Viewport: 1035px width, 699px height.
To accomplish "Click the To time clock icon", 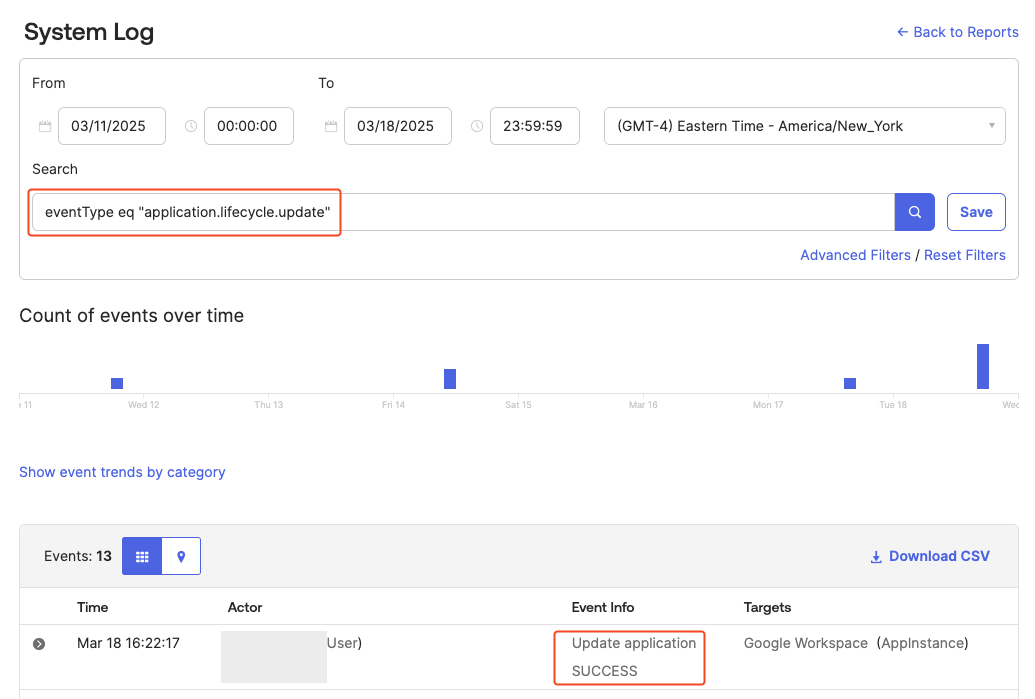I will tap(477, 126).
